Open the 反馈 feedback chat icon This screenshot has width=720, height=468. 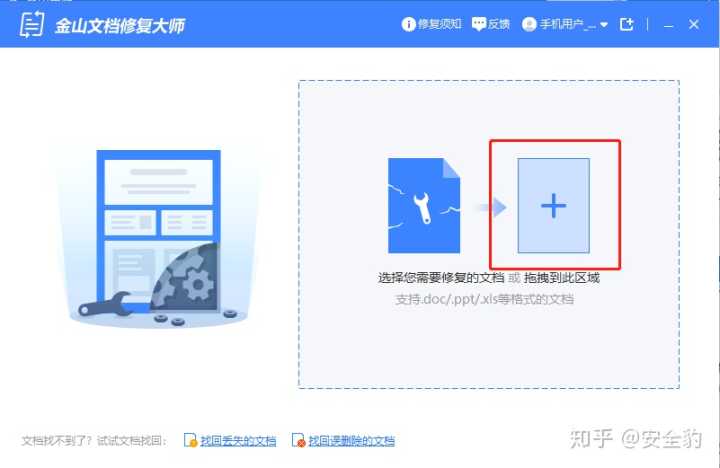coord(478,24)
